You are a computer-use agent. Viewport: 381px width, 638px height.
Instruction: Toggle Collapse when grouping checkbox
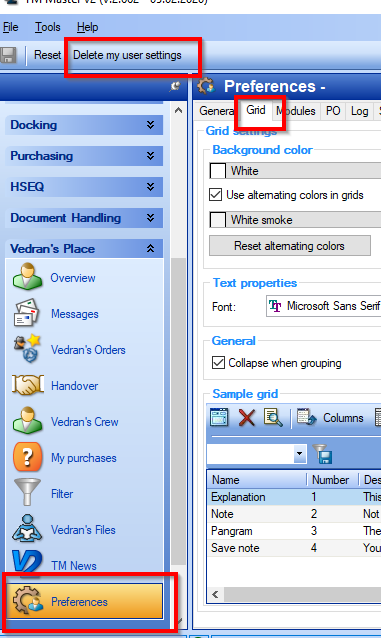tap(219, 362)
